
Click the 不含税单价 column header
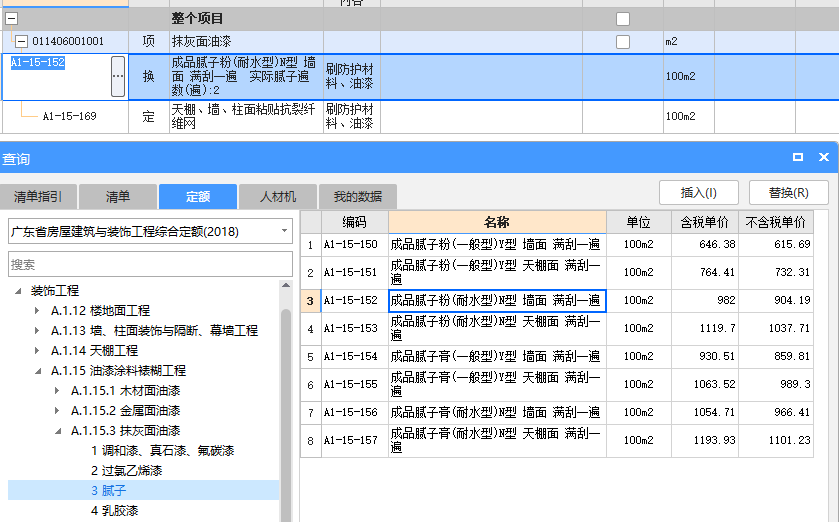[x=776, y=222]
